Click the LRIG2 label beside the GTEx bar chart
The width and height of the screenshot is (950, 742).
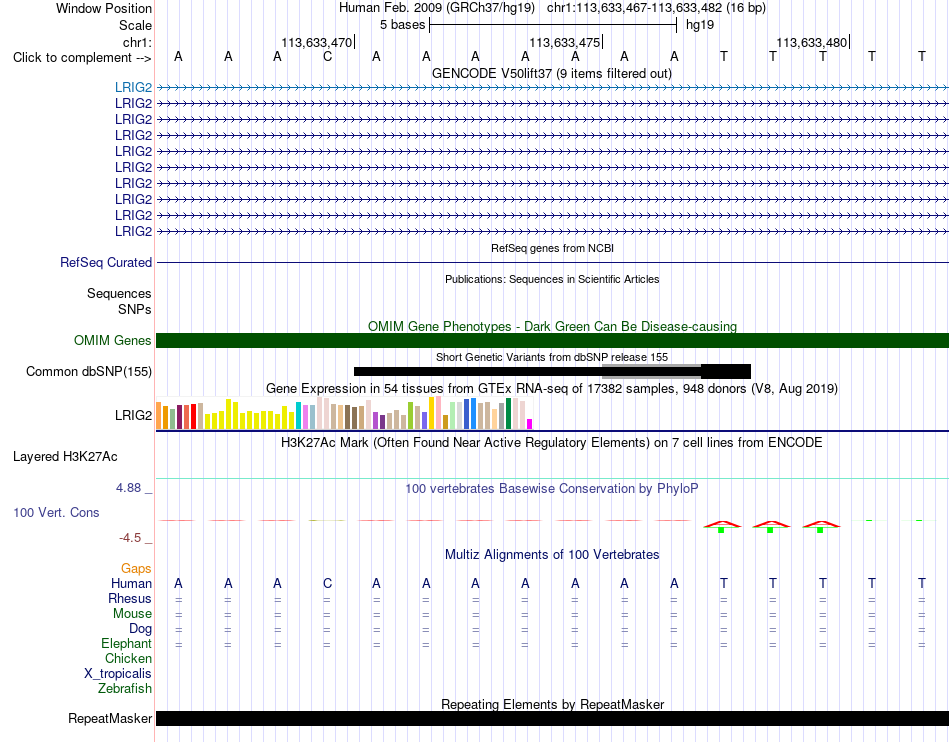[133, 416]
